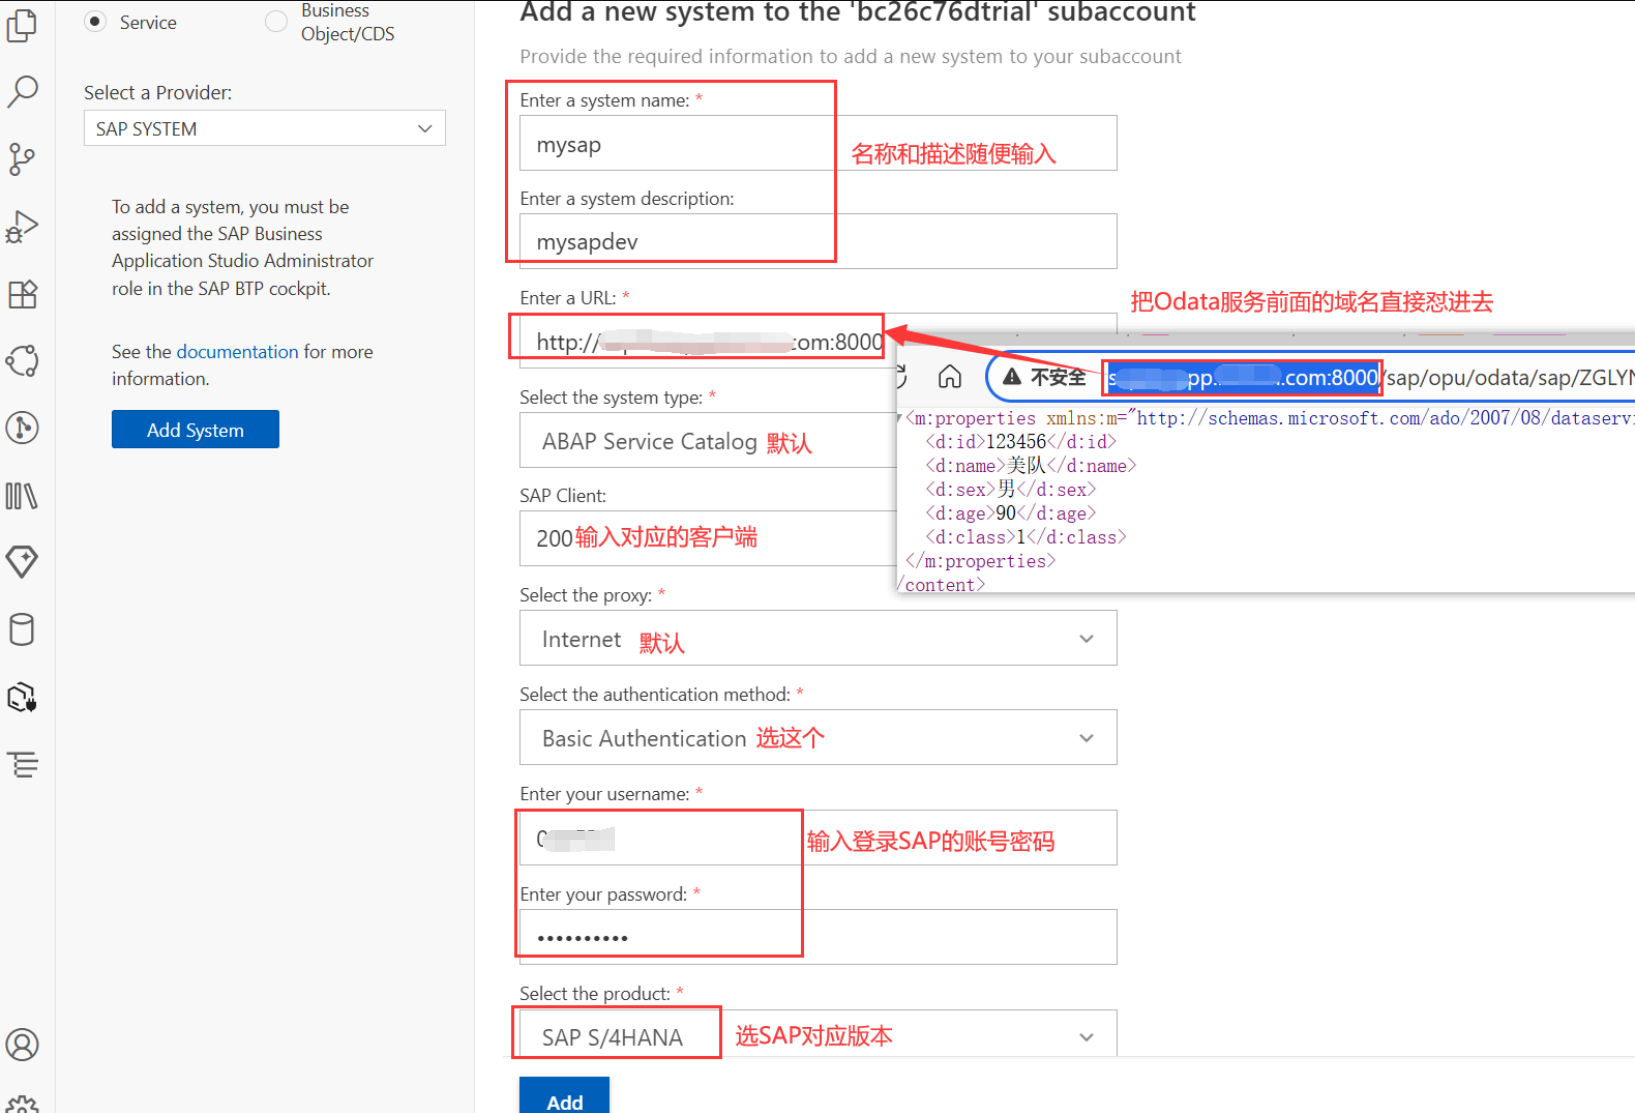The width and height of the screenshot is (1635, 1113).
Task: Click the SAP Client field showing 200
Action: pyautogui.click(x=708, y=538)
